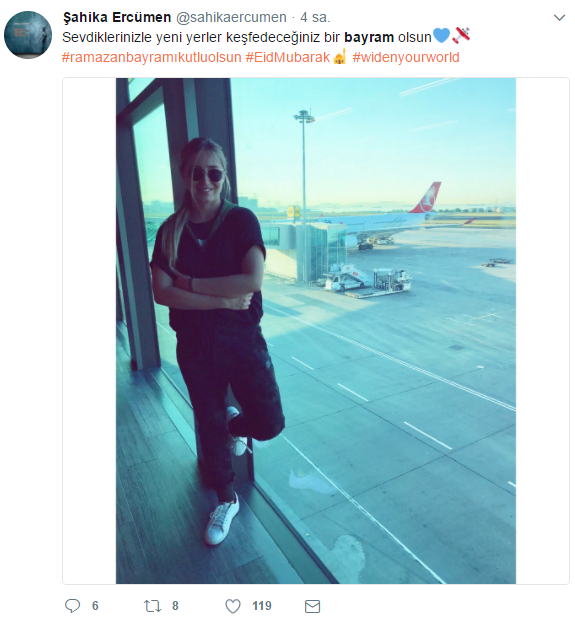Open tweet permalink via "4 sa." timestamp
Viewport: 575px width, 617px height.
point(315,17)
